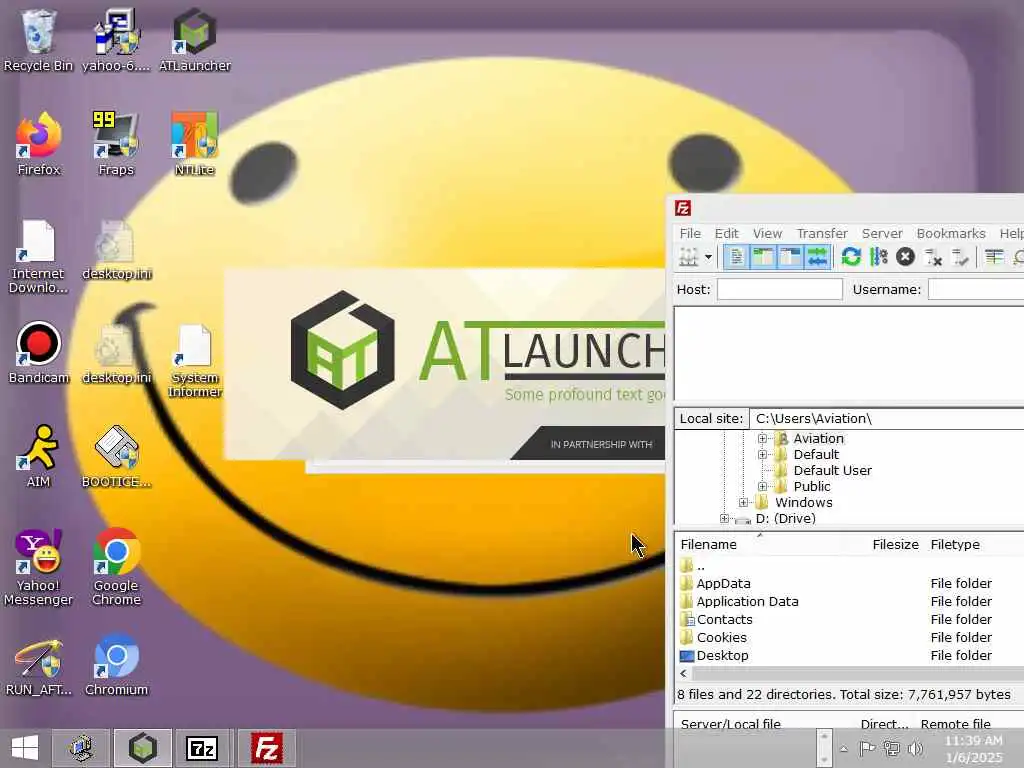Select the Recycle Bin desktop icon

point(38,40)
